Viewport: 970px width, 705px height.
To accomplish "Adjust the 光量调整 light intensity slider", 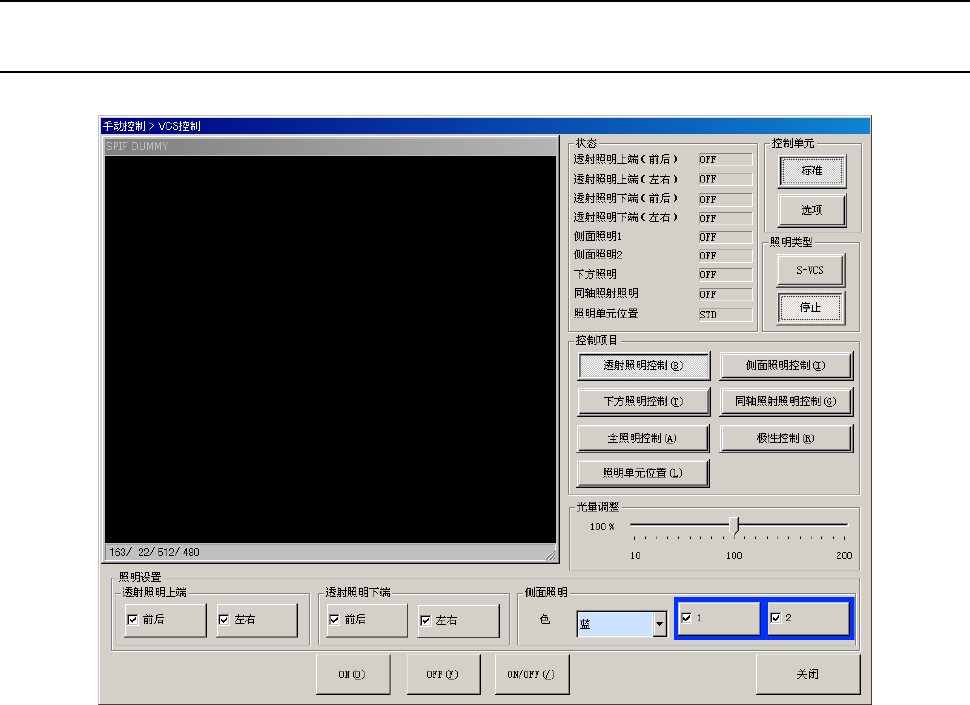I will (736, 524).
